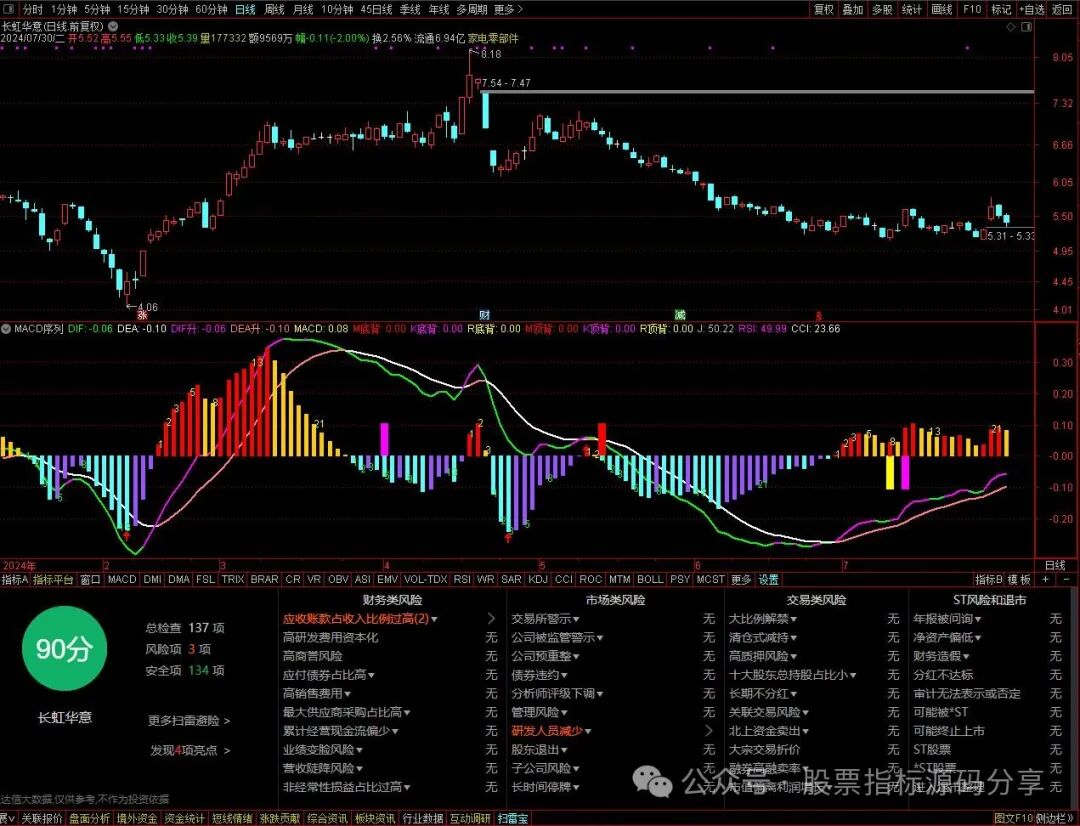Expand the 大比例解禁 dropdown

pos(763,619)
